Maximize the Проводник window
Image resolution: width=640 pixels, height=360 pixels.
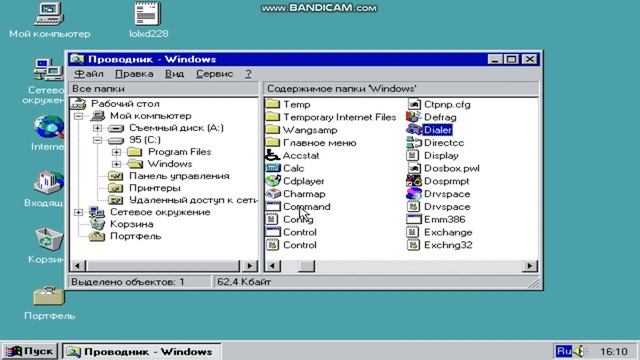(x=511, y=59)
